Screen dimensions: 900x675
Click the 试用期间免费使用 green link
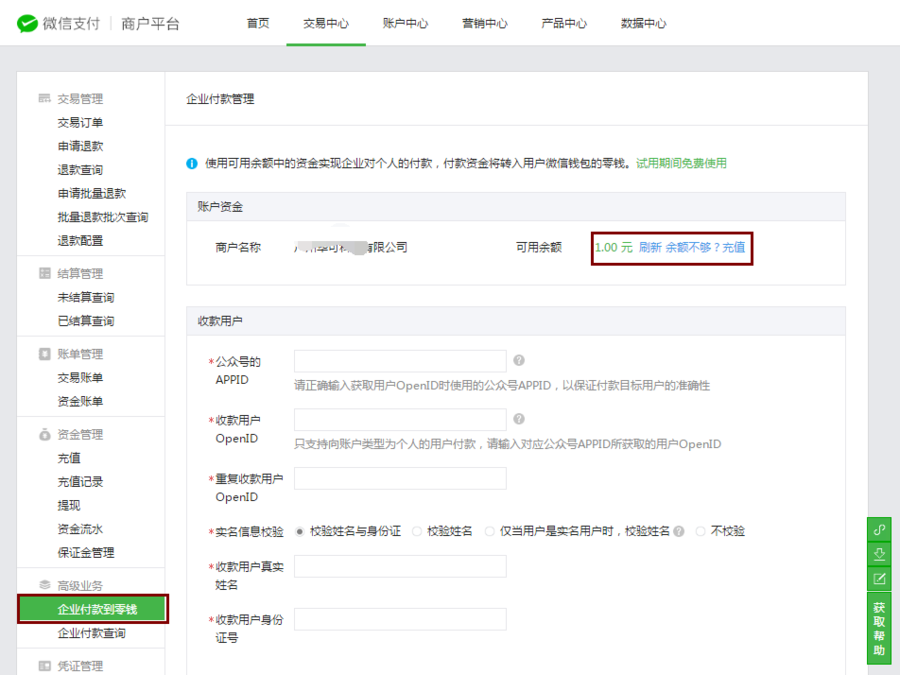(x=681, y=164)
